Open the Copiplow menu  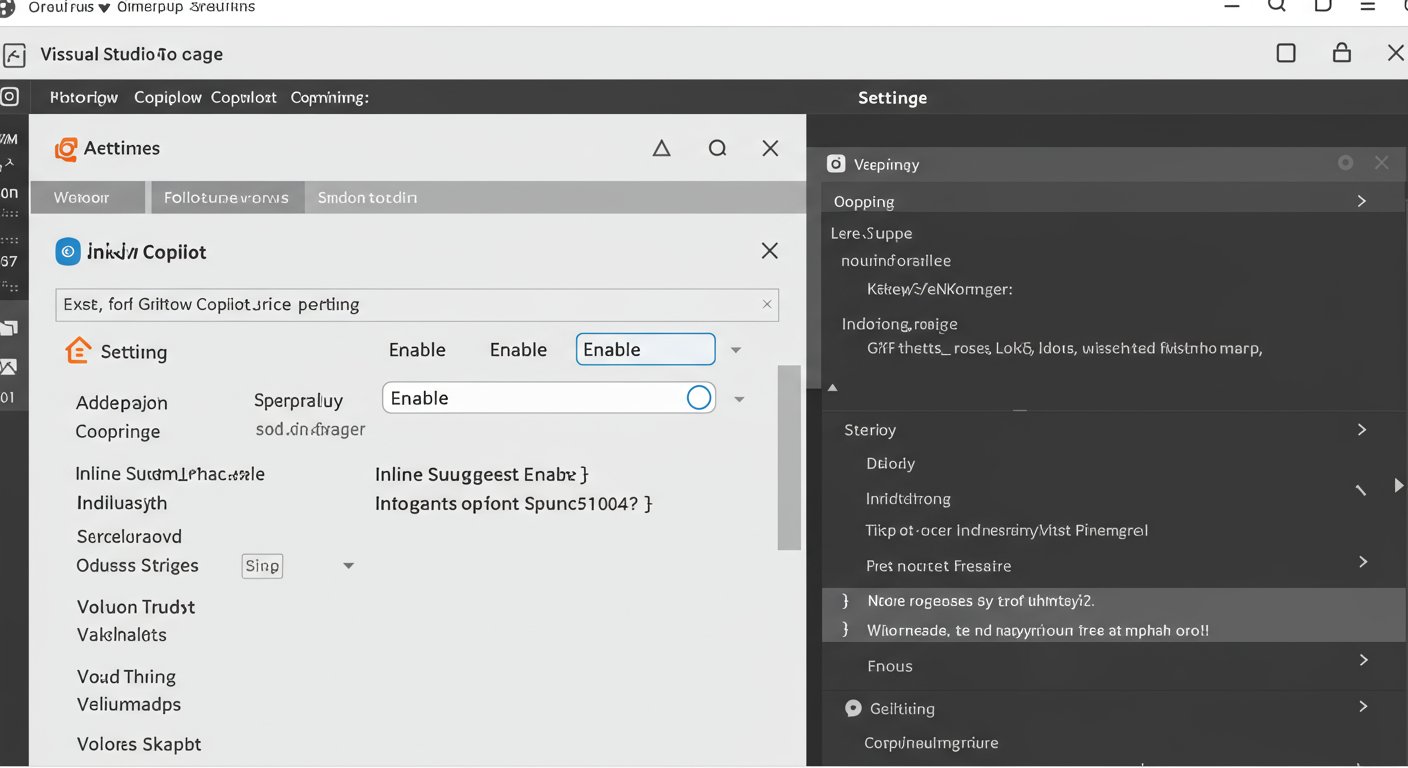click(x=167, y=97)
